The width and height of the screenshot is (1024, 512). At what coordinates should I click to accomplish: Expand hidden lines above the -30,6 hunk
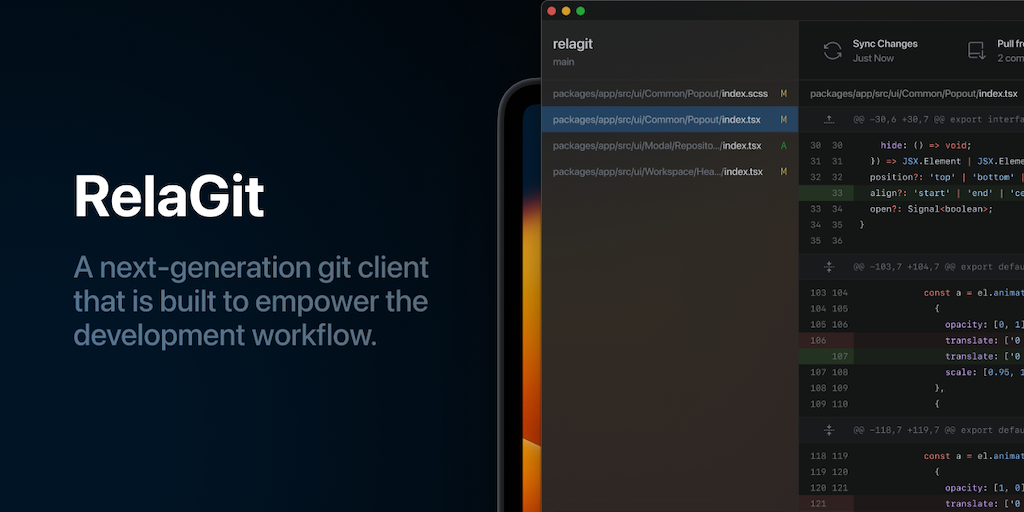pos(829,120)
